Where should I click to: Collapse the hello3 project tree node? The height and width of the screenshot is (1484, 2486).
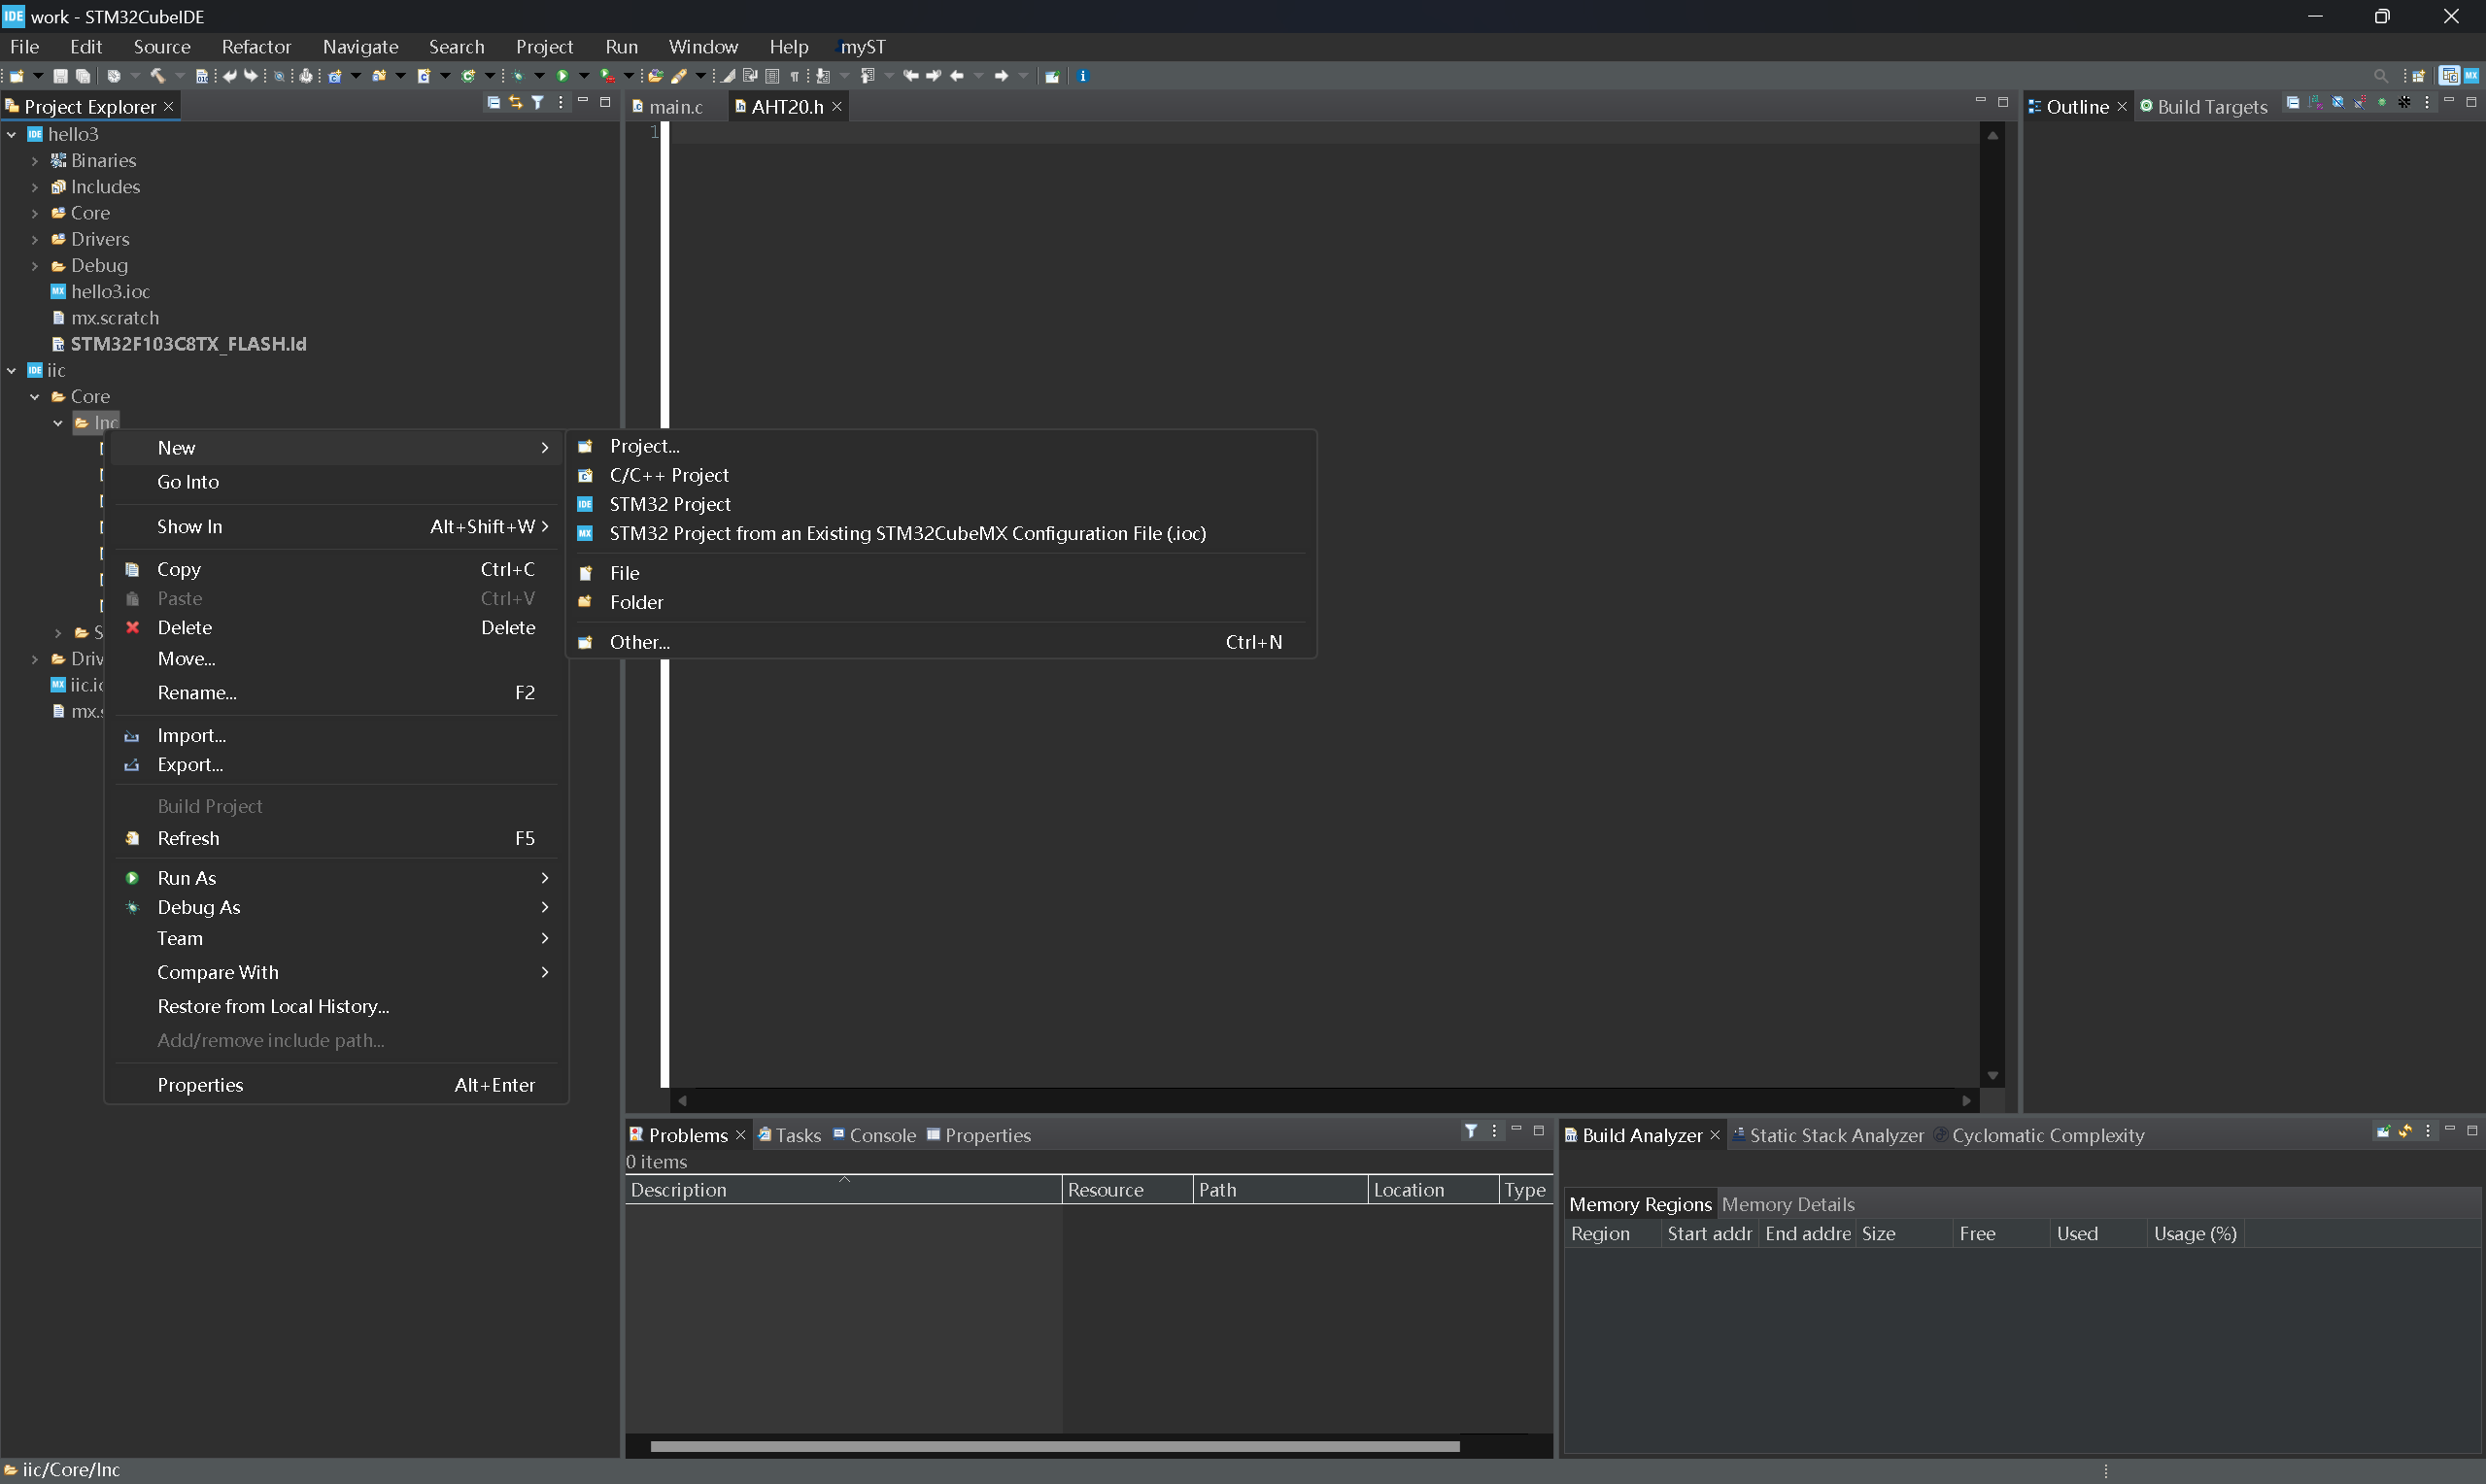coord(12,134)
